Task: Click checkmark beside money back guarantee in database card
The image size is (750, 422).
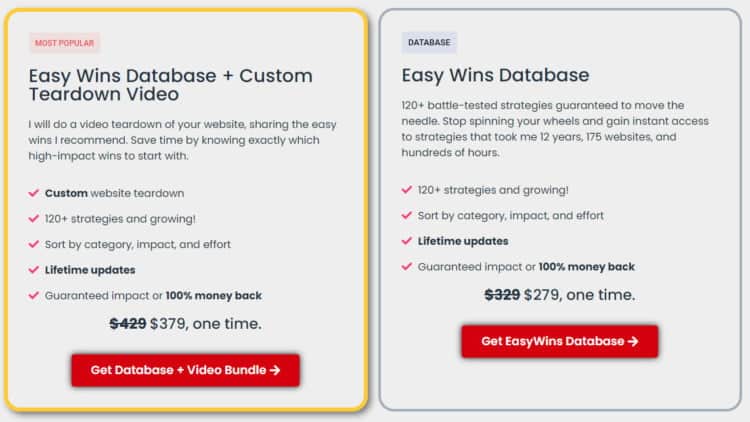Action: coord(407,267)
